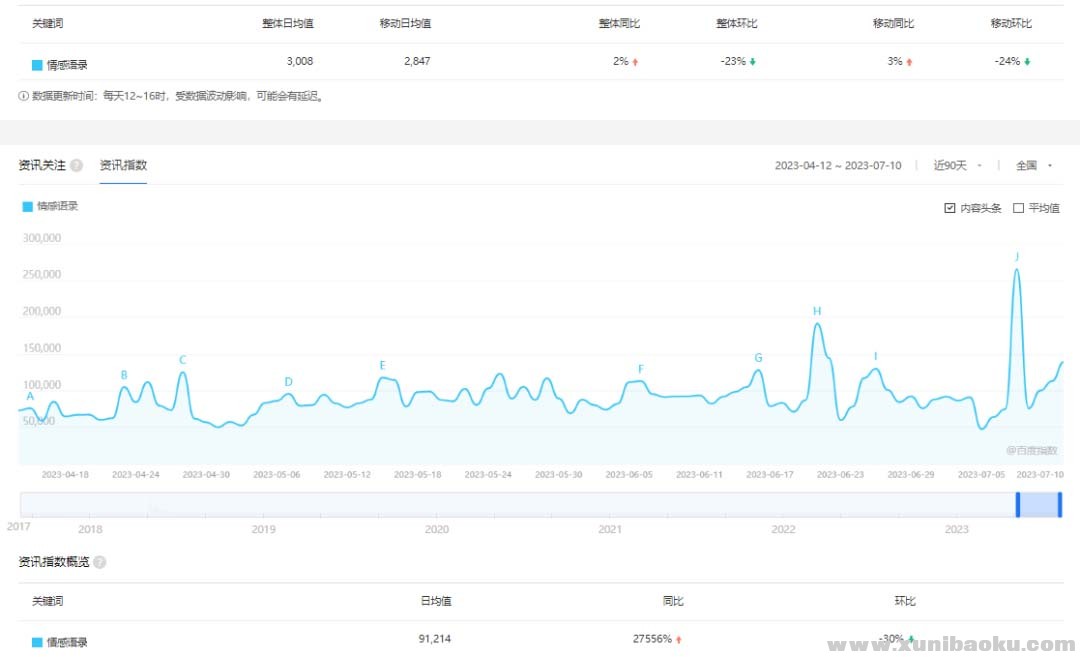Click the green down arrow next to -24%
The height and width of the screenshot is (657, 1080).
[1027, 62]
